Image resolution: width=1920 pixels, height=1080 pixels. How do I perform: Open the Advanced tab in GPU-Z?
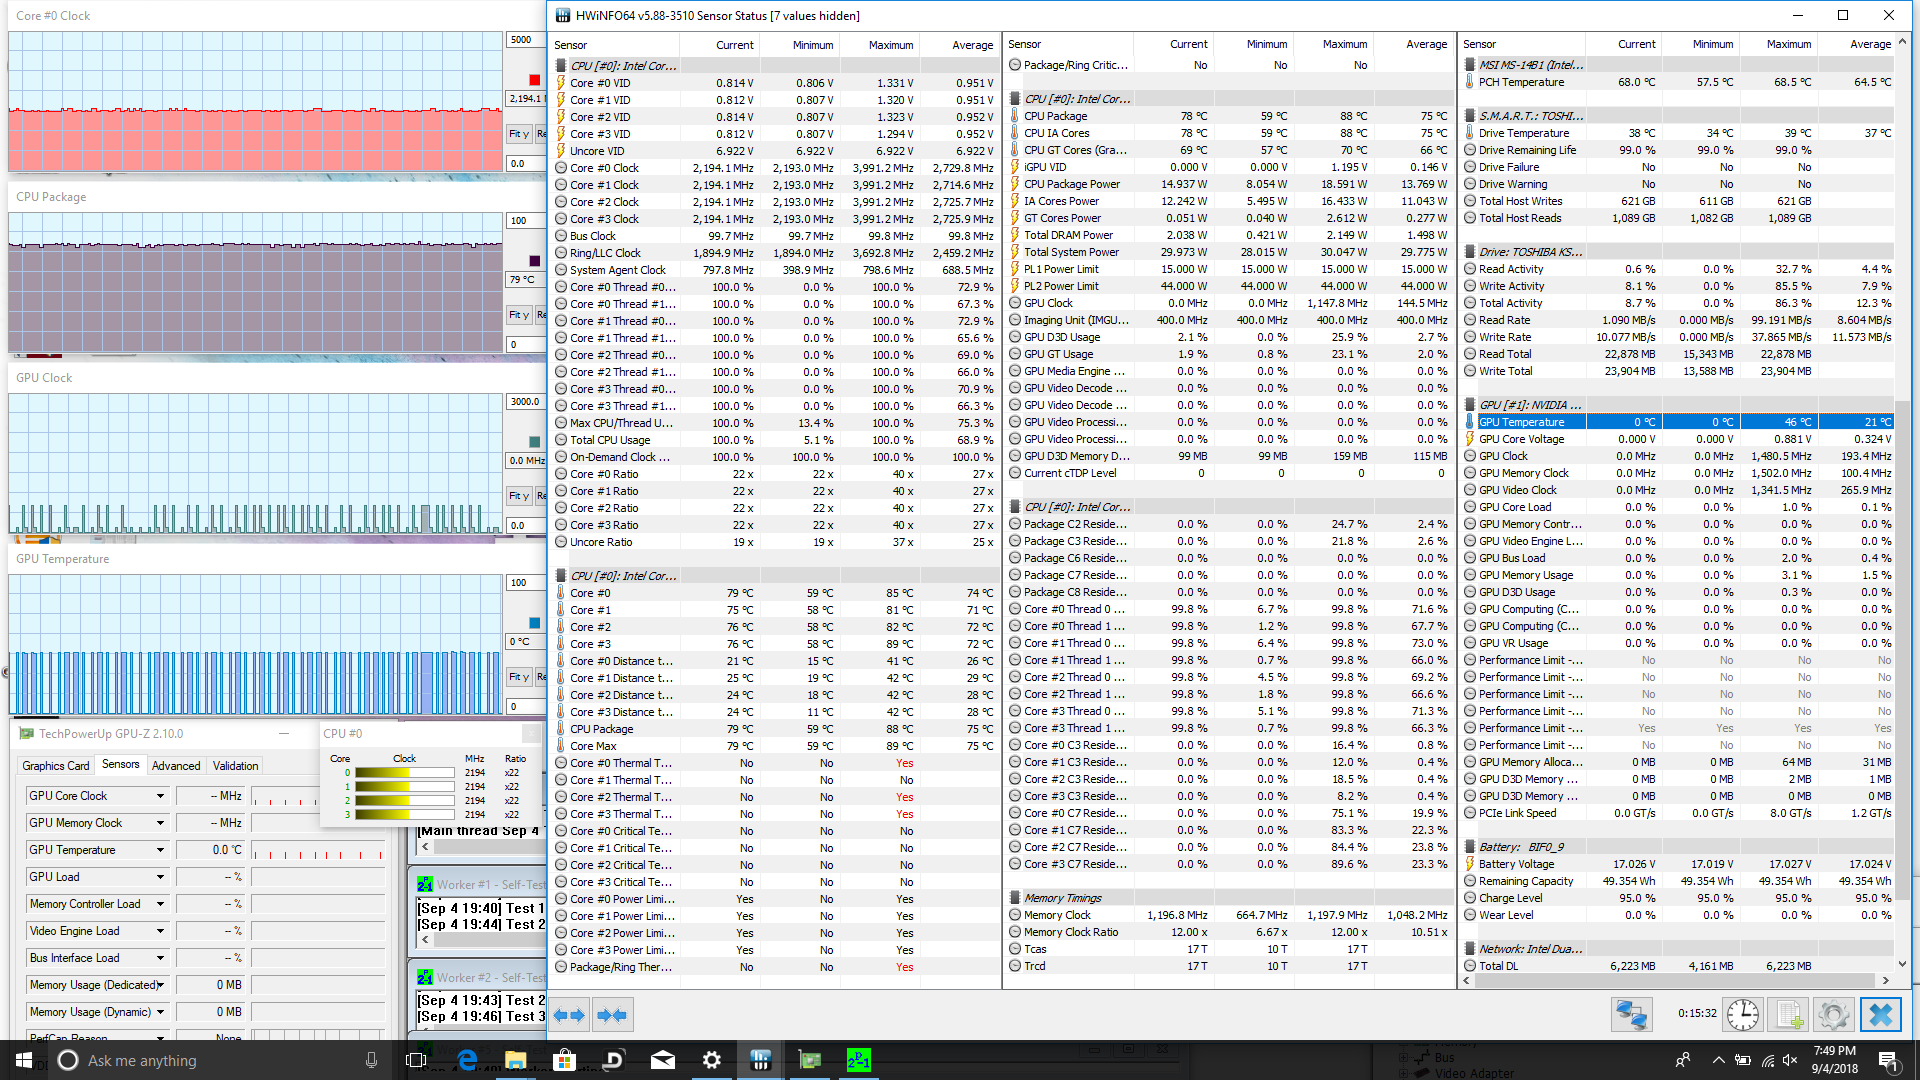[x=176, y=766]
